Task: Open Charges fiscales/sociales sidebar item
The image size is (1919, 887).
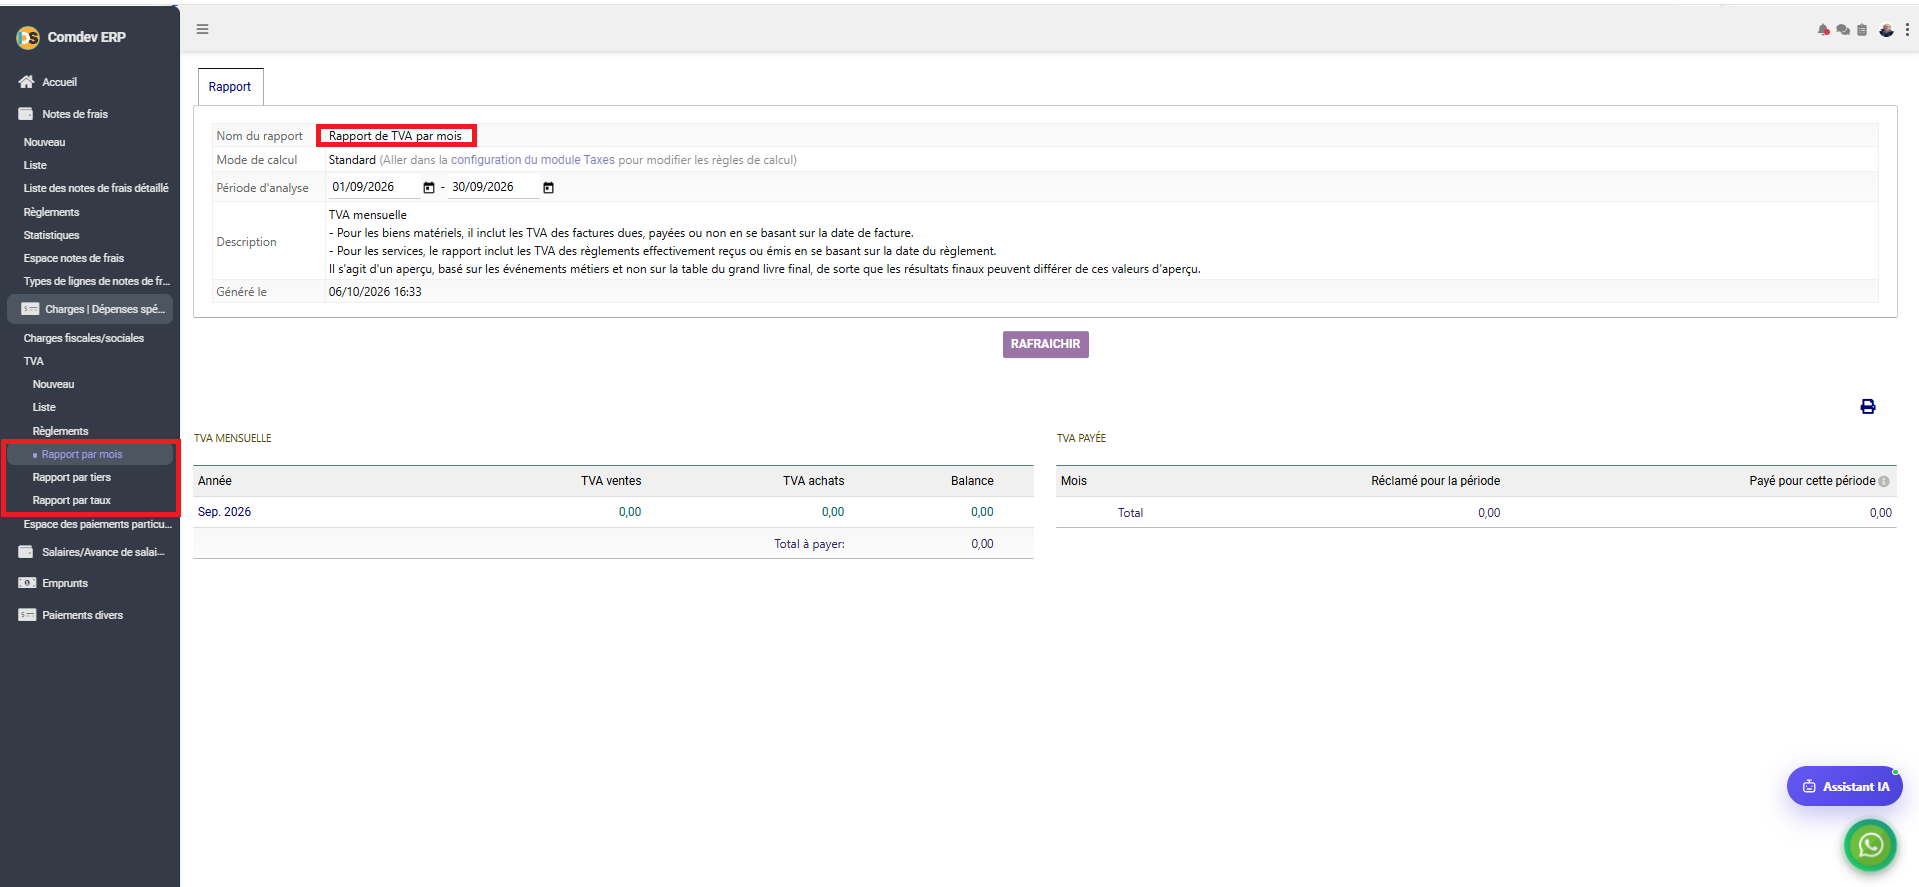Action: 84,338
